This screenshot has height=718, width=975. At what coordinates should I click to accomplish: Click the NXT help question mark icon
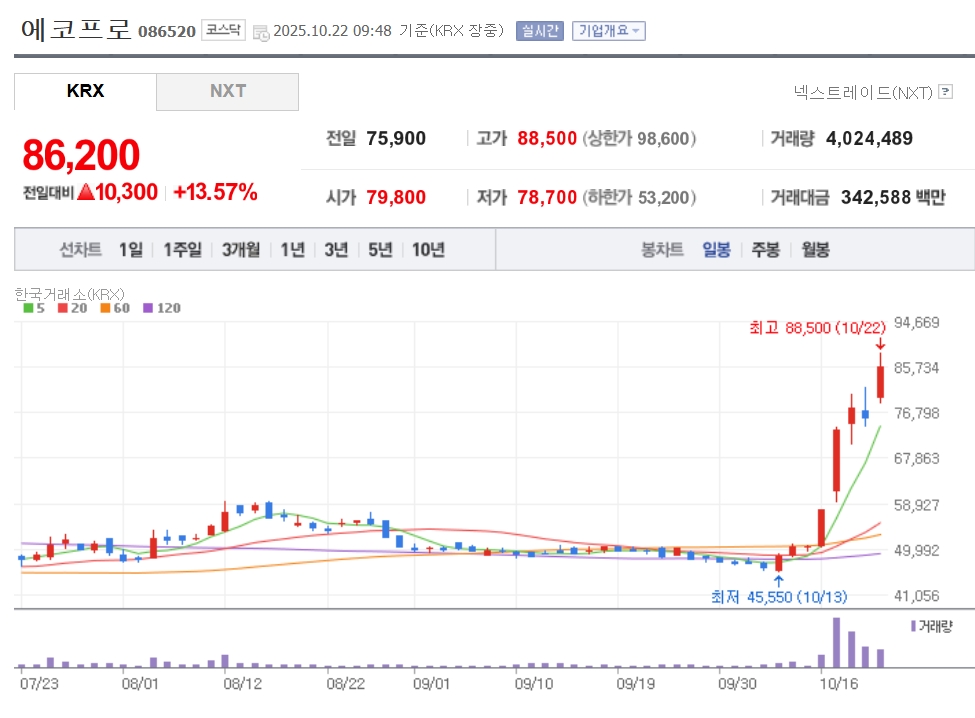pyautogui.click(x=946, y=92)
